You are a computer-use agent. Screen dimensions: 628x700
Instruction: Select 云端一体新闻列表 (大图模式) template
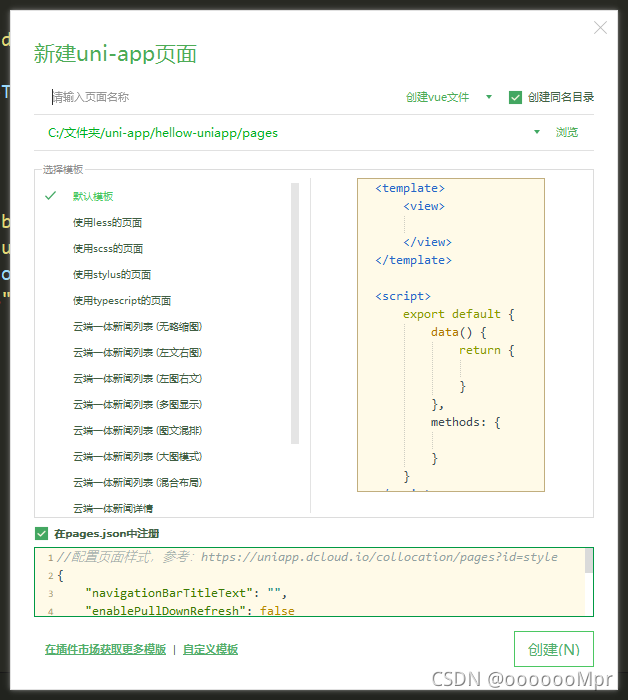pos(137,456)
